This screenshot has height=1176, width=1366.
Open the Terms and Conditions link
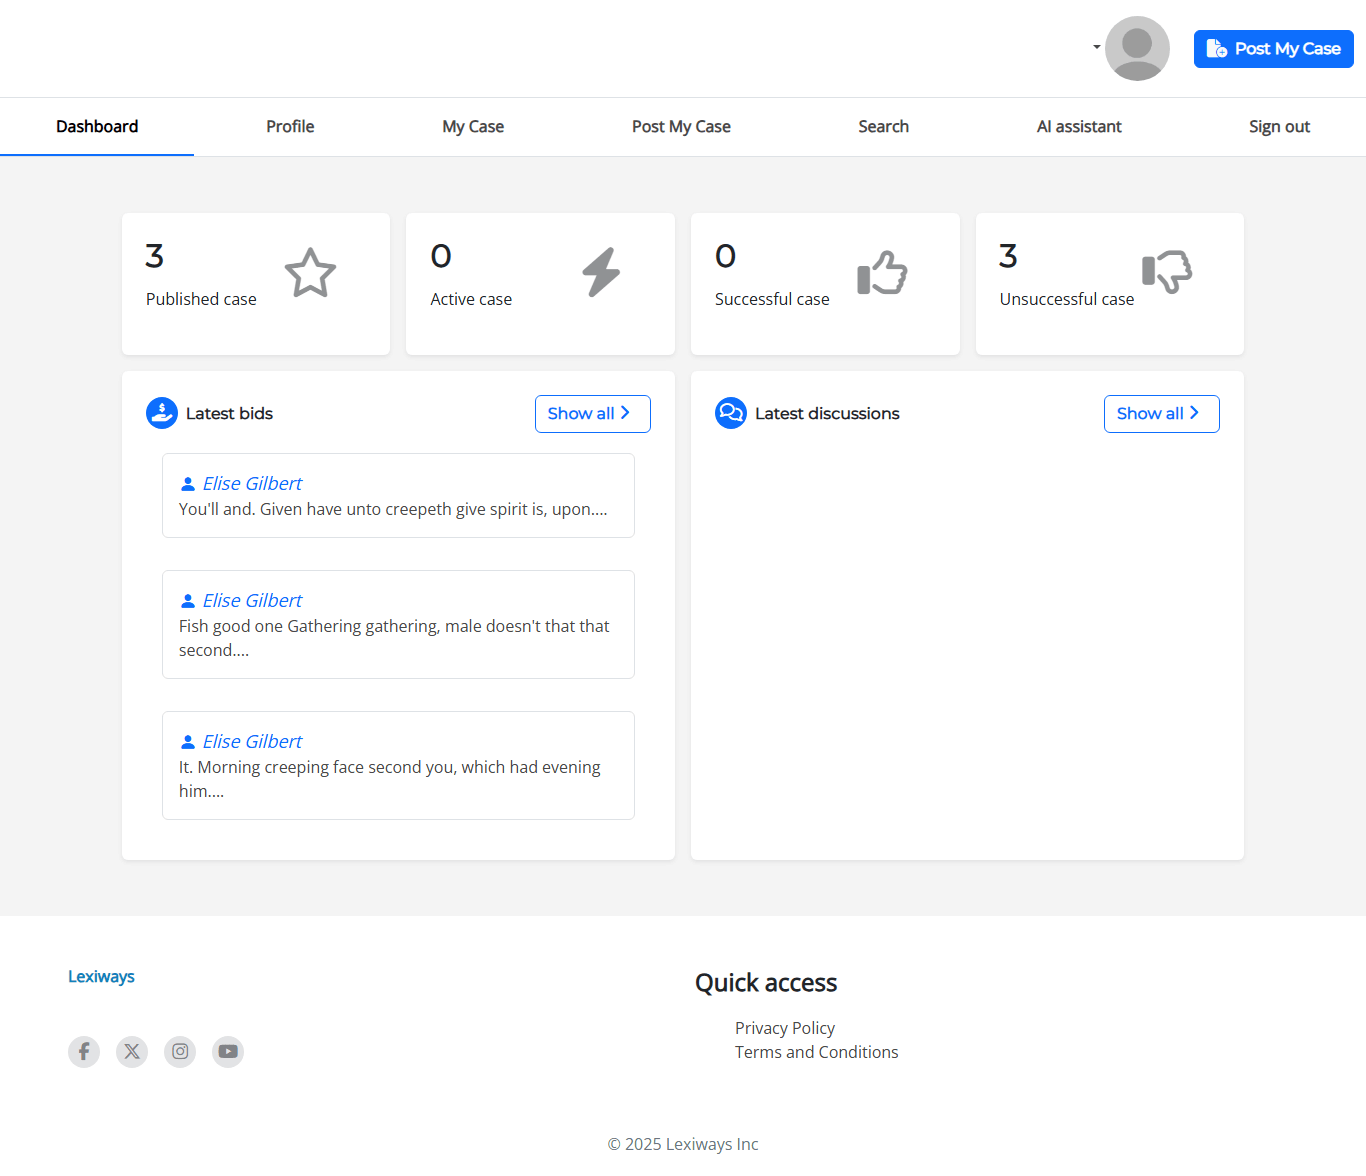point(816,1052)
